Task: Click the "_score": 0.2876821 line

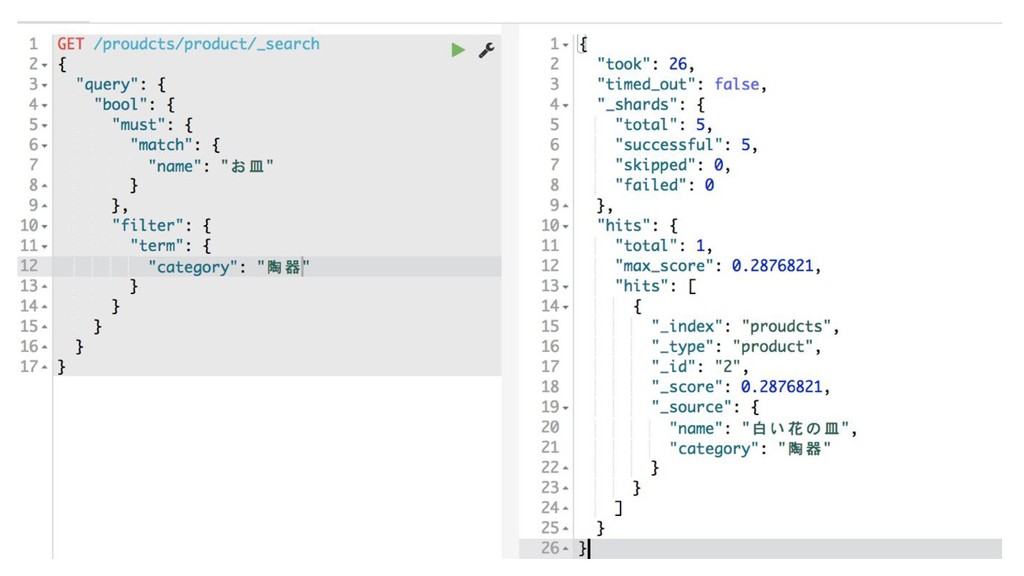Action: [x=740, y=387]
